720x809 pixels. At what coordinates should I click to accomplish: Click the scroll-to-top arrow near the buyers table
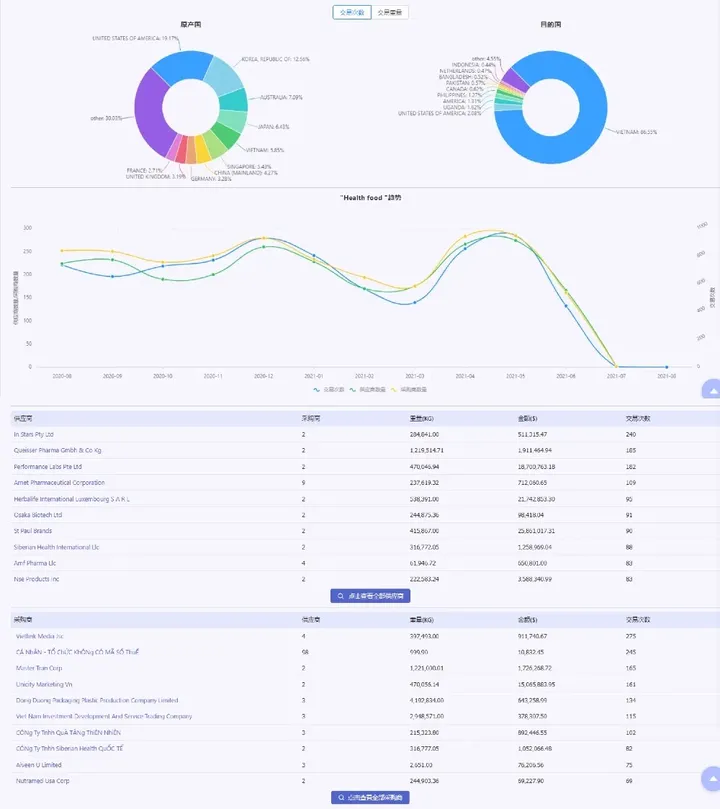(x=712, y=778)
